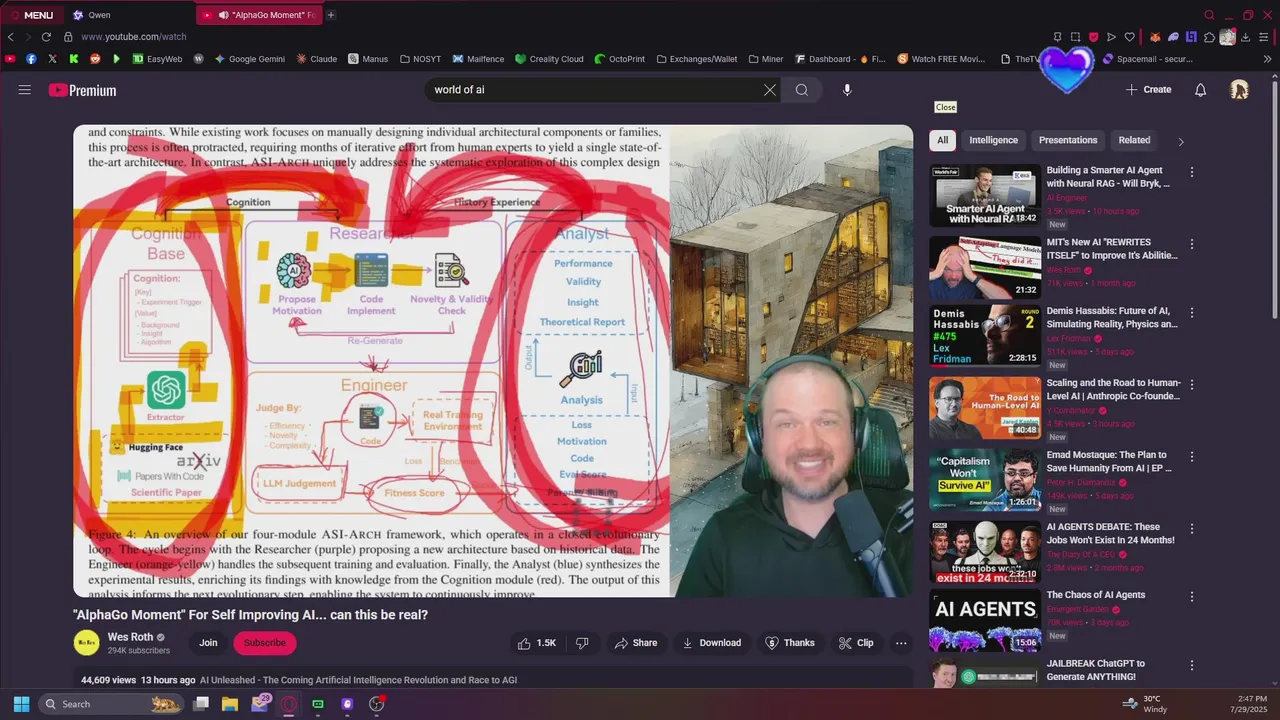
Task: Like the video with thumbs up
Action: point(537,643)
